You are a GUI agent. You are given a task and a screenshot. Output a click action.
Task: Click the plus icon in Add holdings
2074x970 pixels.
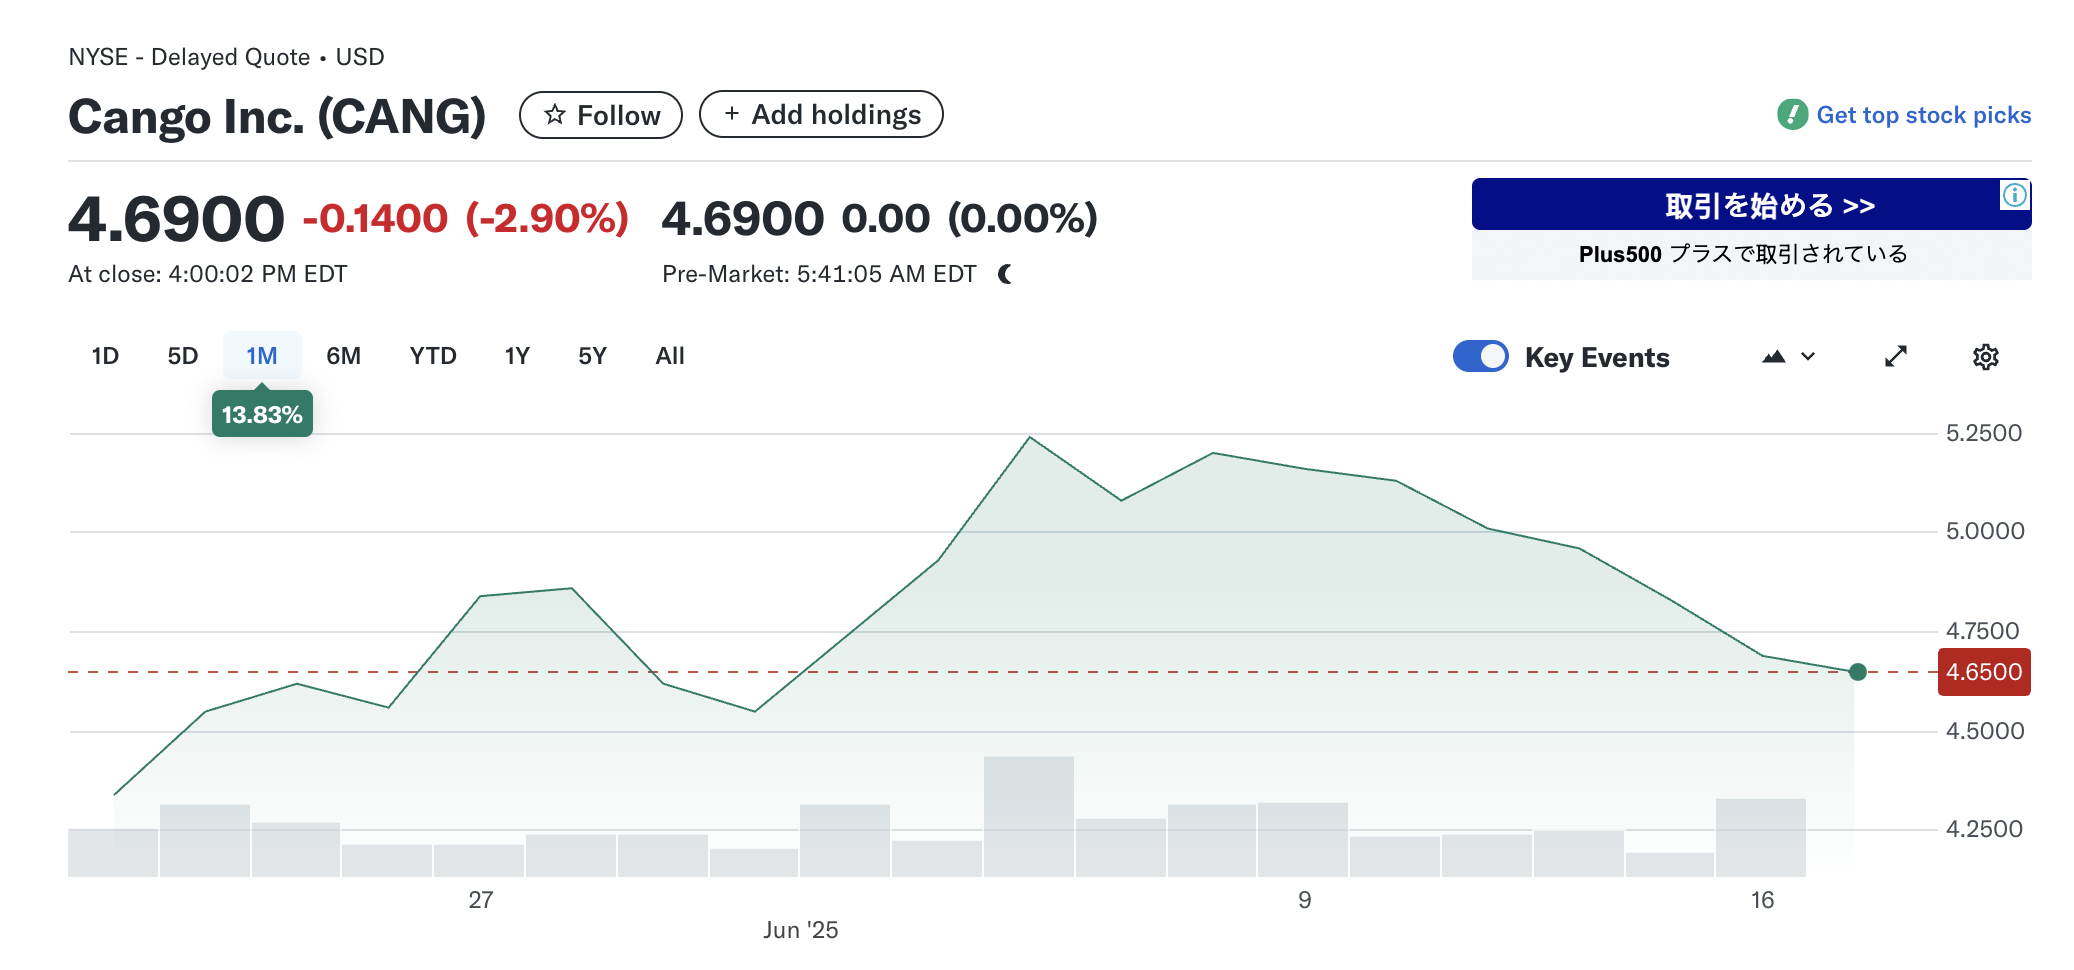point(732,114)
